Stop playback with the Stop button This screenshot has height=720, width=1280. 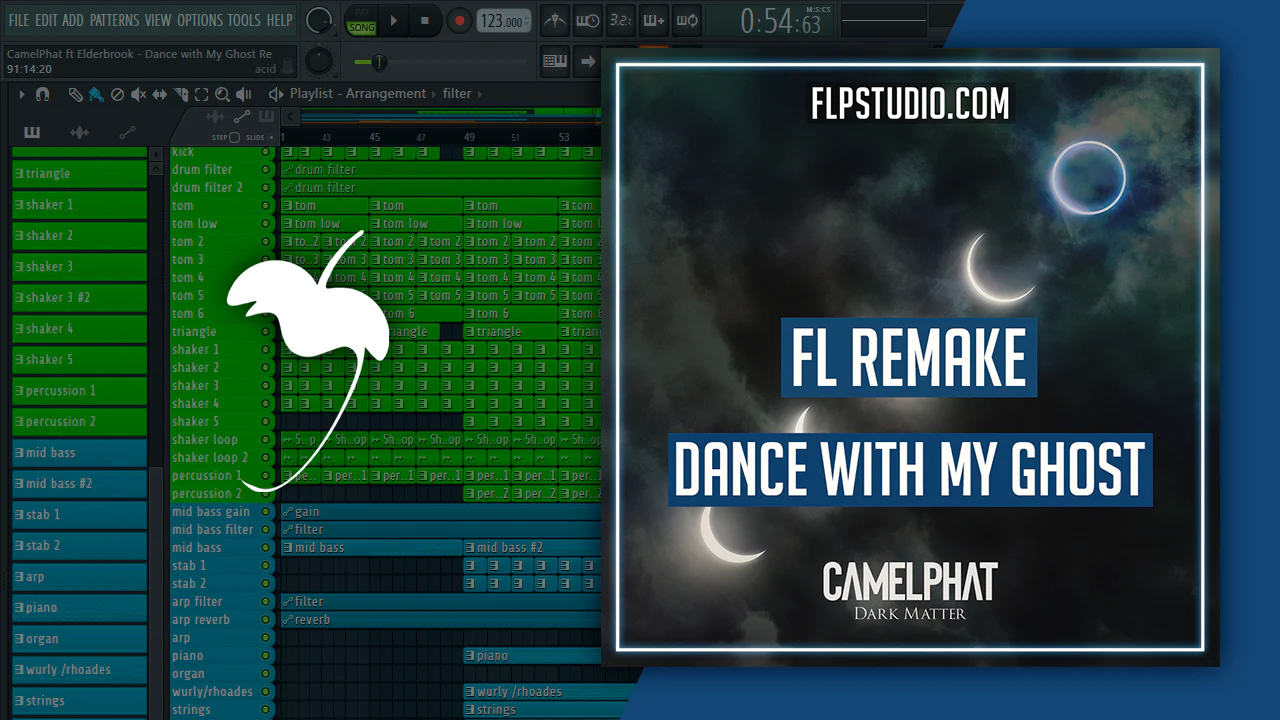(x=424, y=20)
